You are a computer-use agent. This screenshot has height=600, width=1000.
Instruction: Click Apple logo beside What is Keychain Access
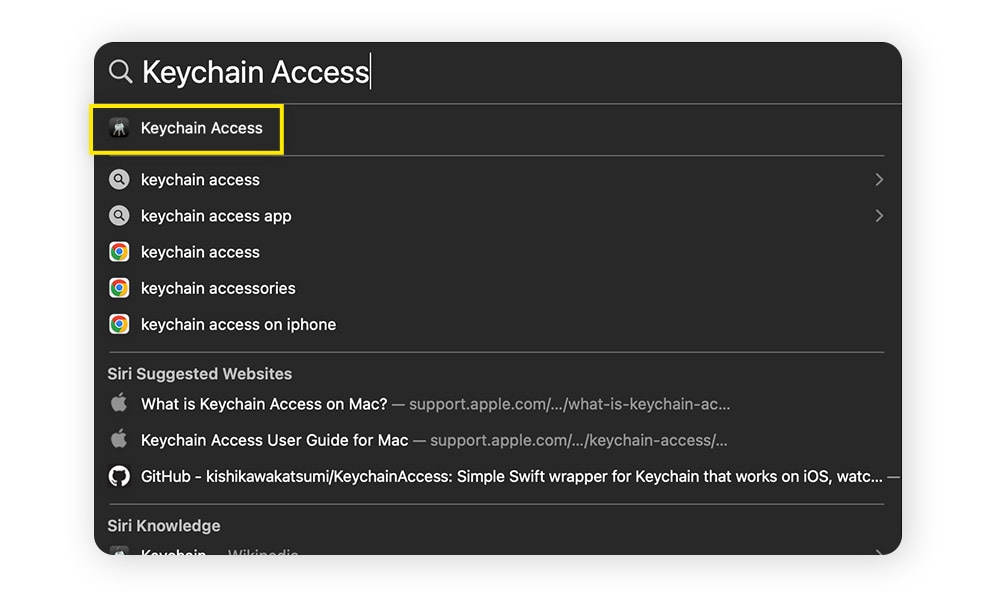119,403
